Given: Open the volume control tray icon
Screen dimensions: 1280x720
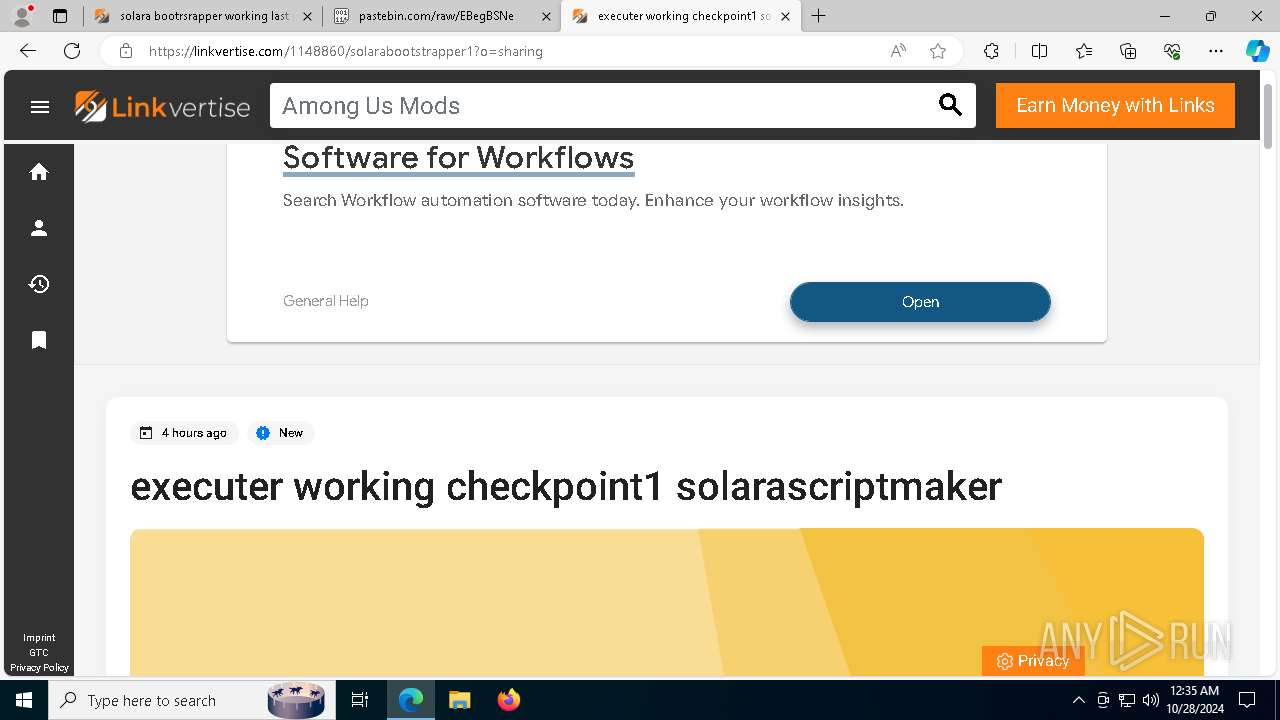Looking at the screenshot, I should point(1150,700).
